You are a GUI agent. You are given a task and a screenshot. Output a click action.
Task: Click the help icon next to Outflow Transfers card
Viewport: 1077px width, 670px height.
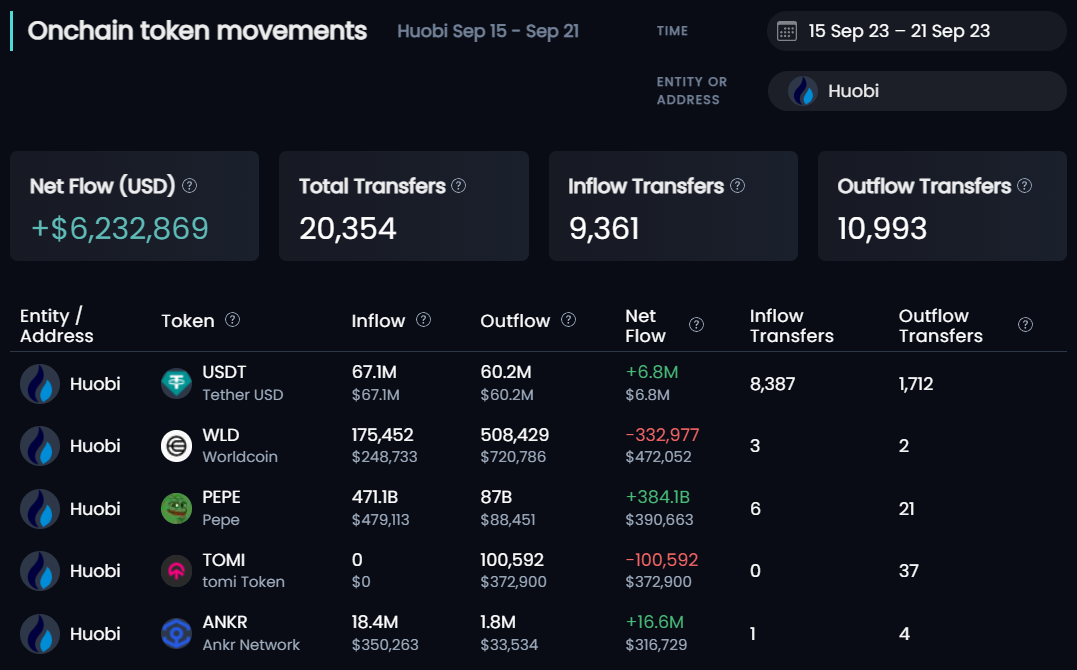pyautogui.click(x=1025, y=186)
